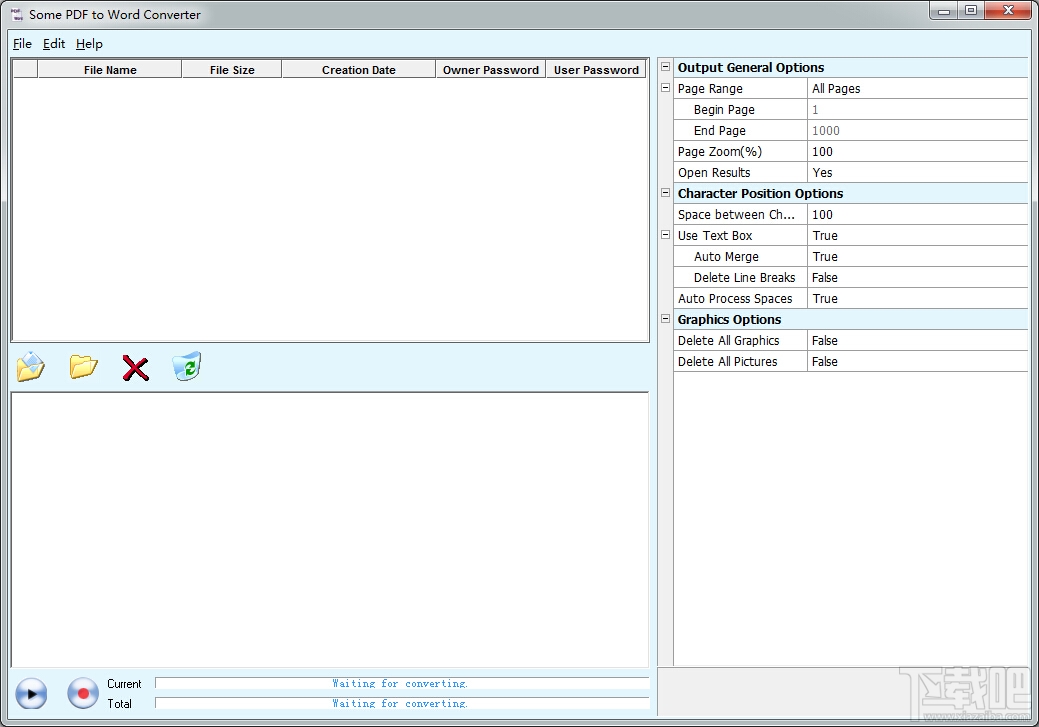Click inside the conversion log text area

329,530
